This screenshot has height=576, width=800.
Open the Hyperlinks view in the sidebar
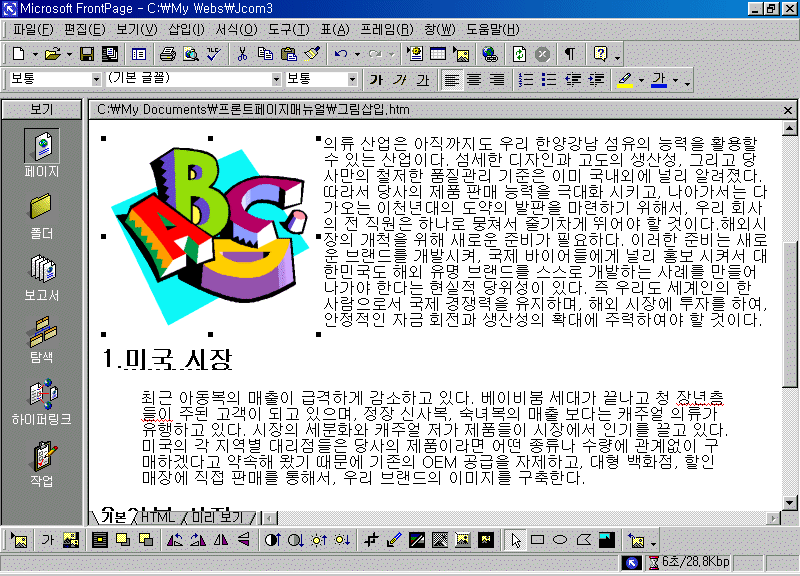42,402
